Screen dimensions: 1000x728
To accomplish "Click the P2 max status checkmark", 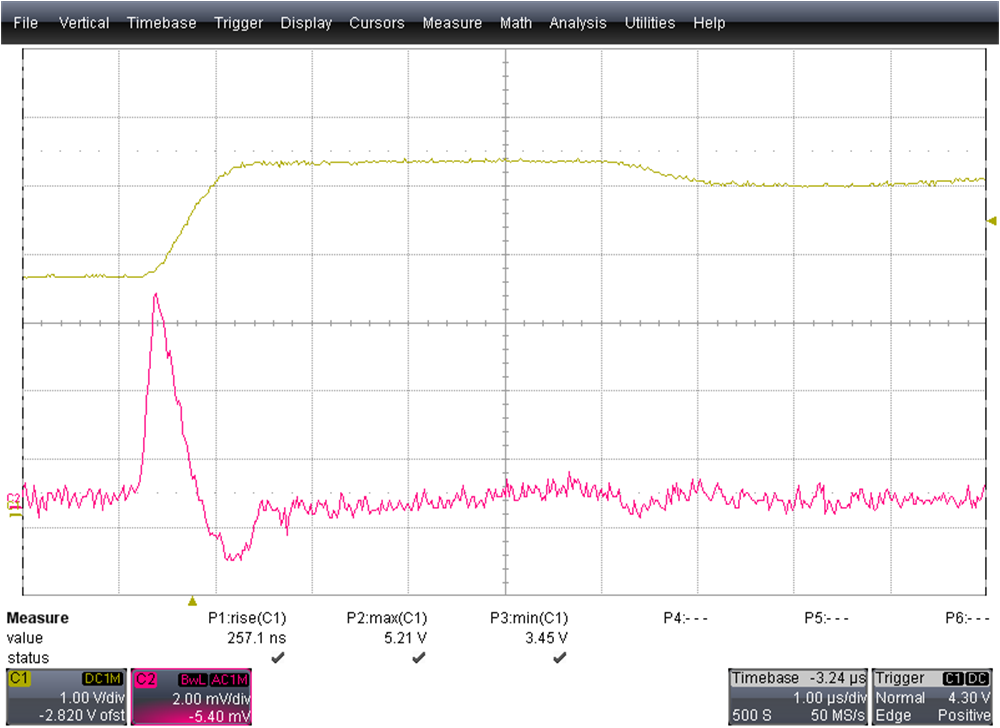I will [418, 657].
